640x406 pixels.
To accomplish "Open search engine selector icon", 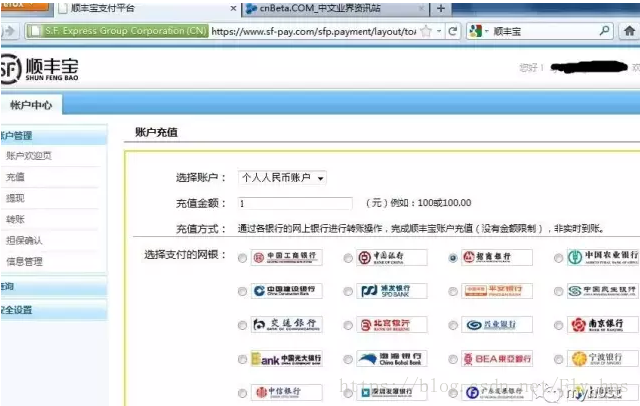I will tap(476, 31).
